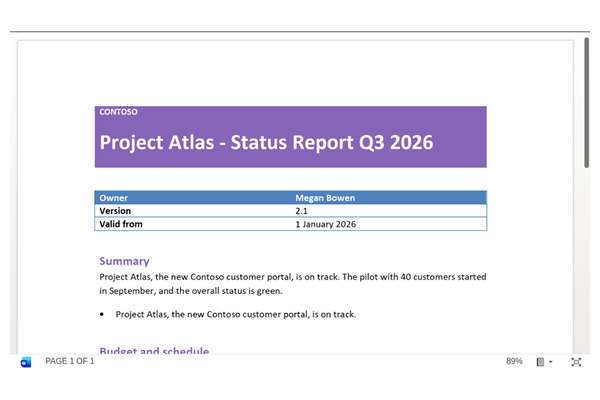Viewport: 600px width, 400px height.
Task: Click the 2.1 version value
Action: click(x=302, y=211)
